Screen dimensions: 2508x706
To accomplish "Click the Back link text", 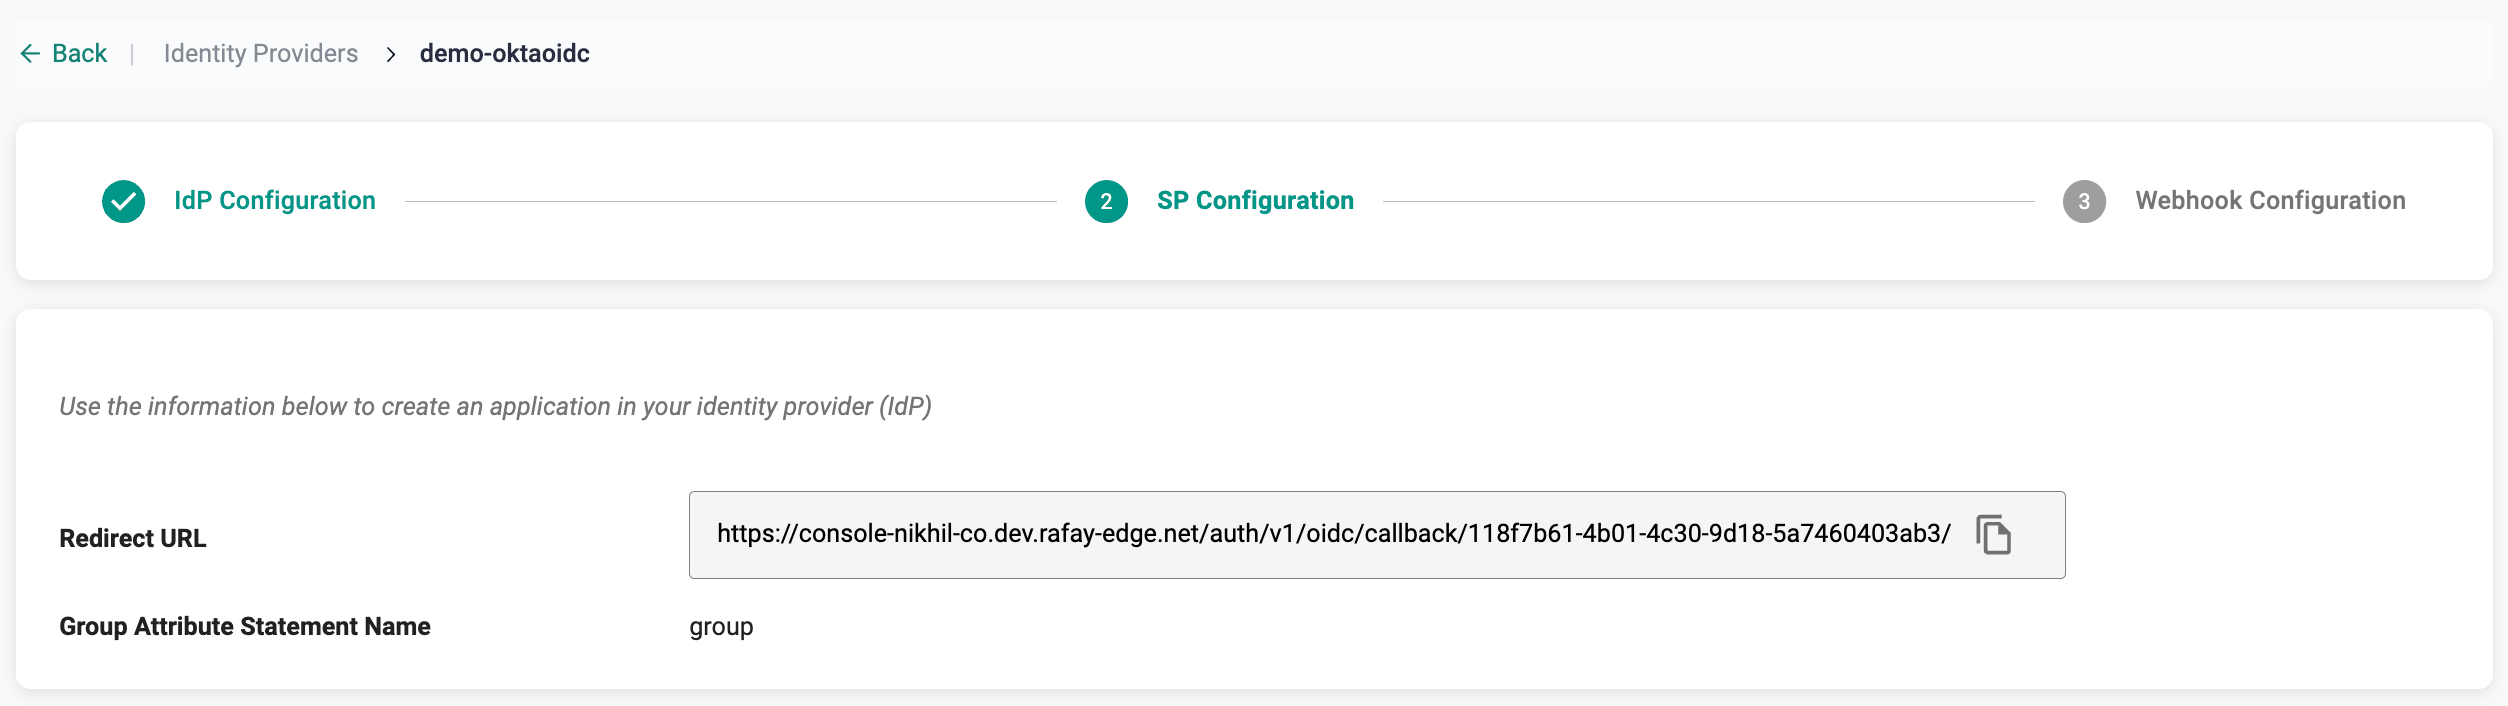I will [79, 53].
